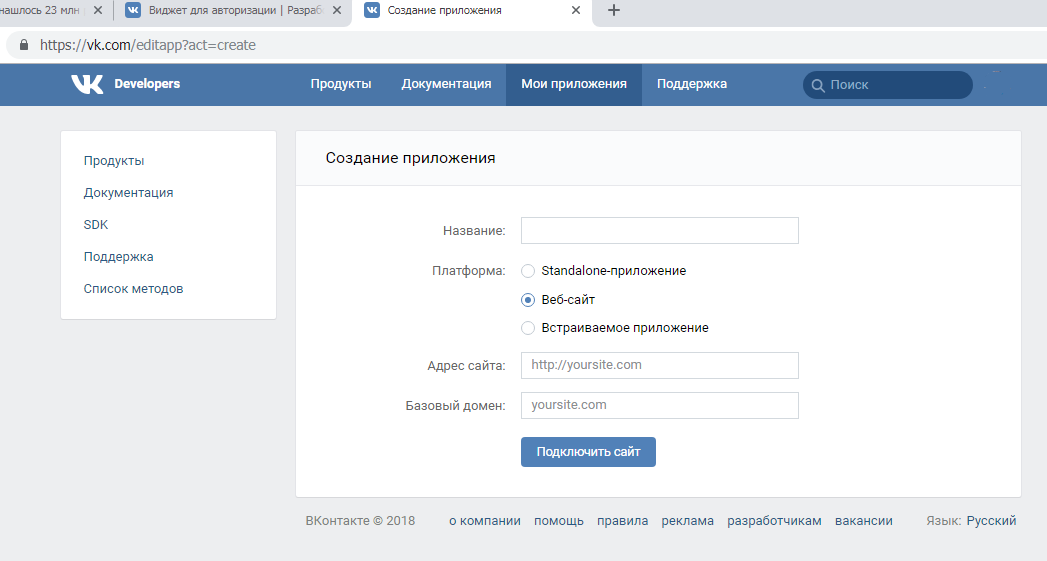Change language via Русский link

point(991,521)
